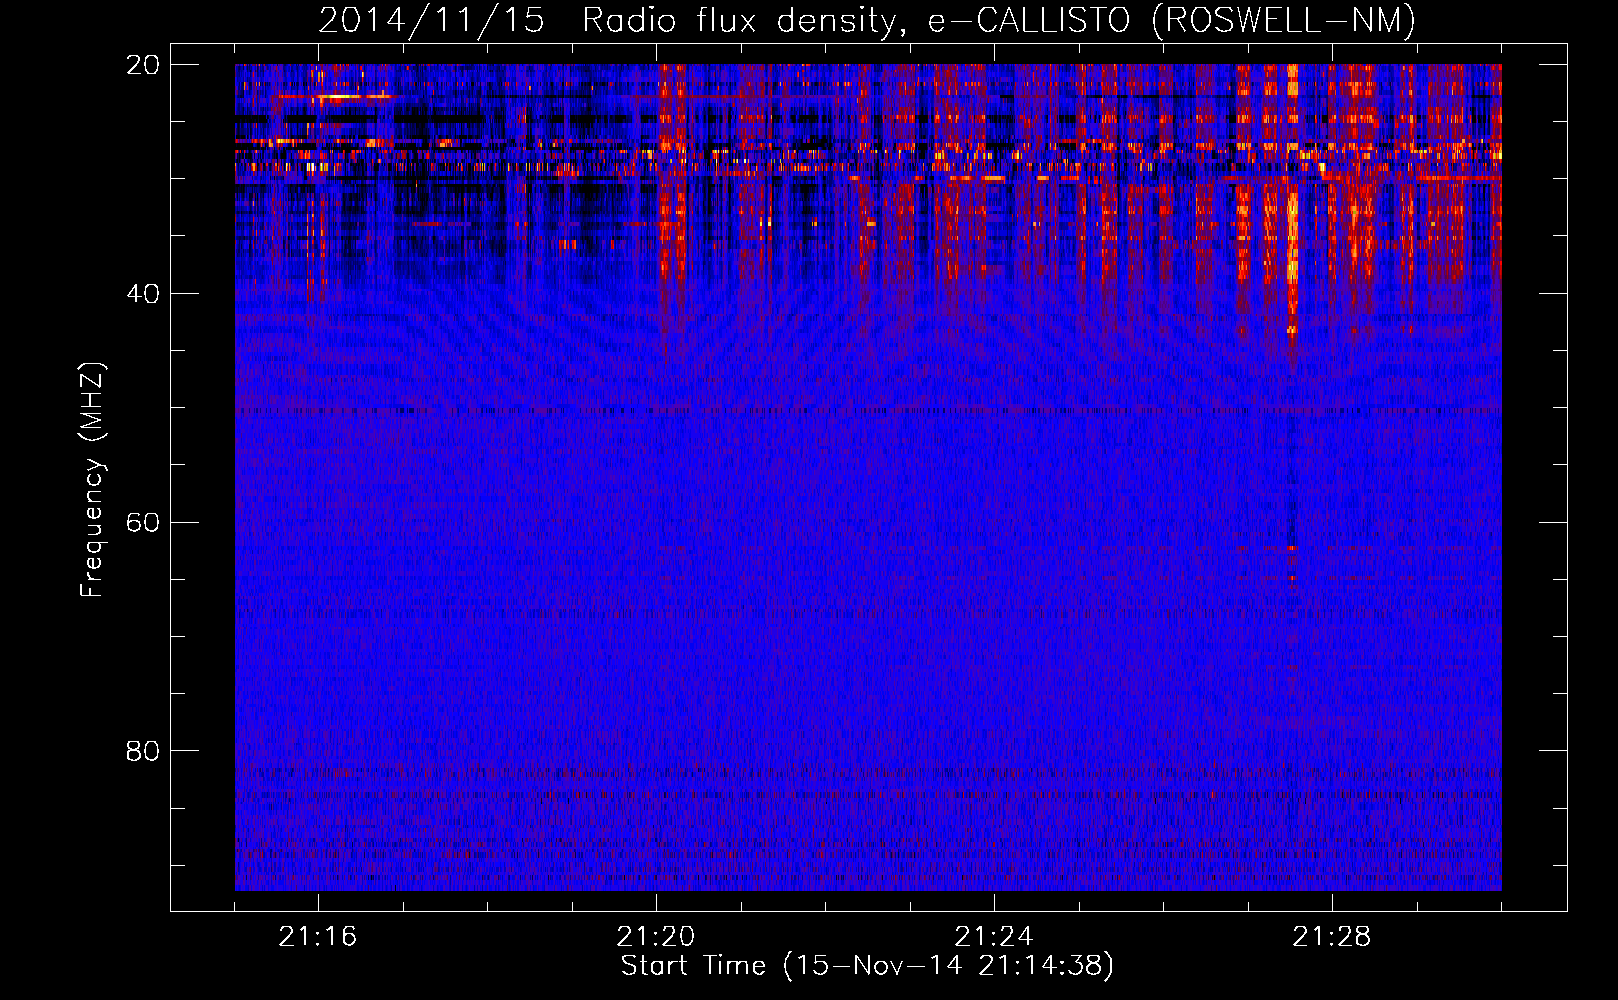Click the 21:20 time tick label
This screenshot has height=1000, width=1618.
(655, 937)
